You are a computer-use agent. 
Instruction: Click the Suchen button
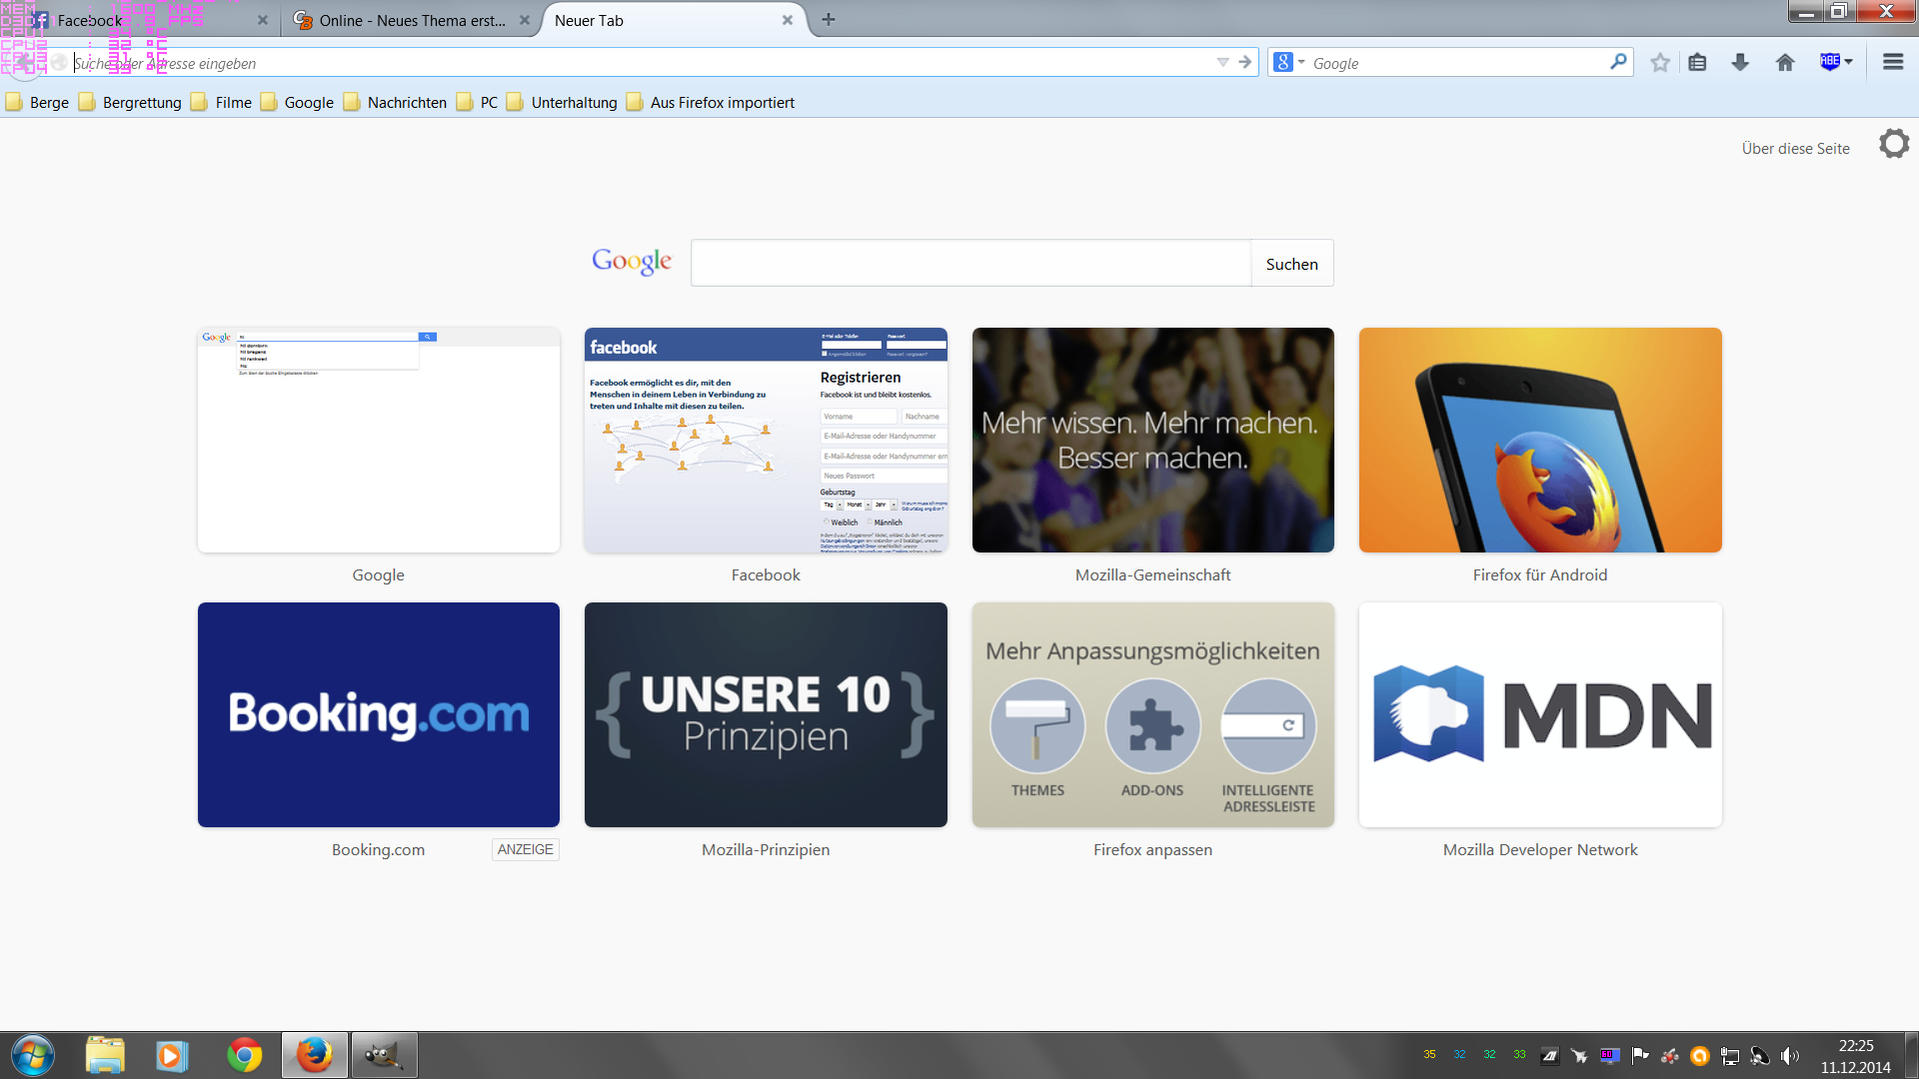[x=1292, y=263]
